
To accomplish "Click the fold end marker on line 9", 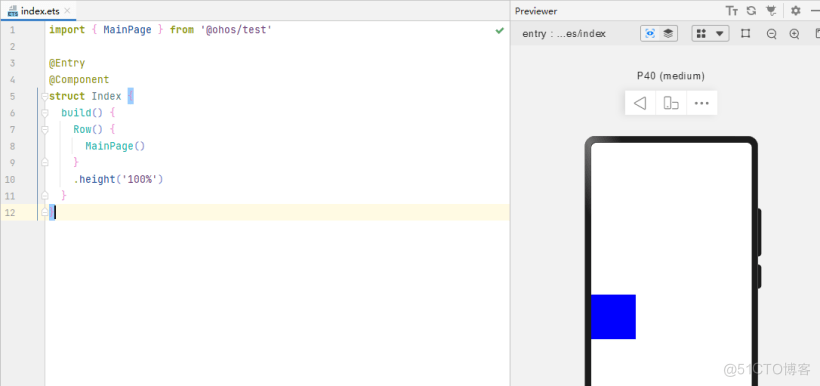I will (x=44, y=163).
